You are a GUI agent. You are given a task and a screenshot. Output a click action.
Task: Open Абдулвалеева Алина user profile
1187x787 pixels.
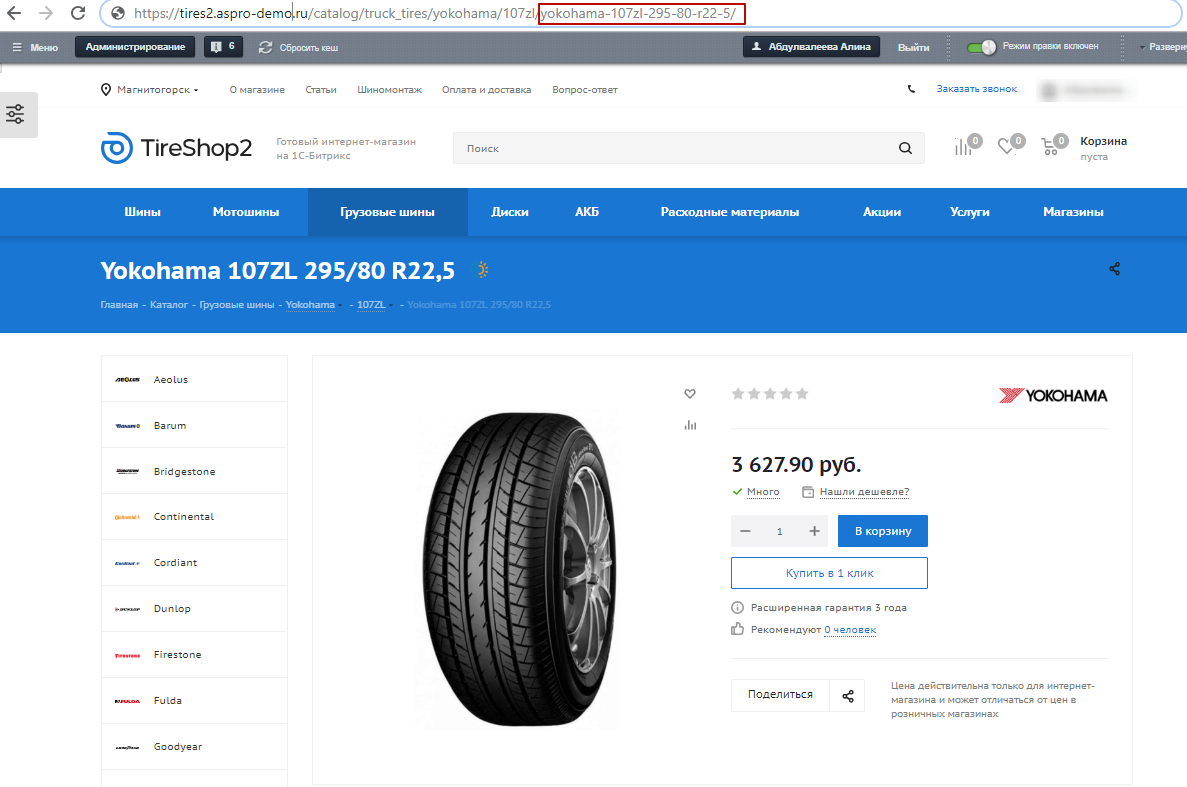(812, 47)
